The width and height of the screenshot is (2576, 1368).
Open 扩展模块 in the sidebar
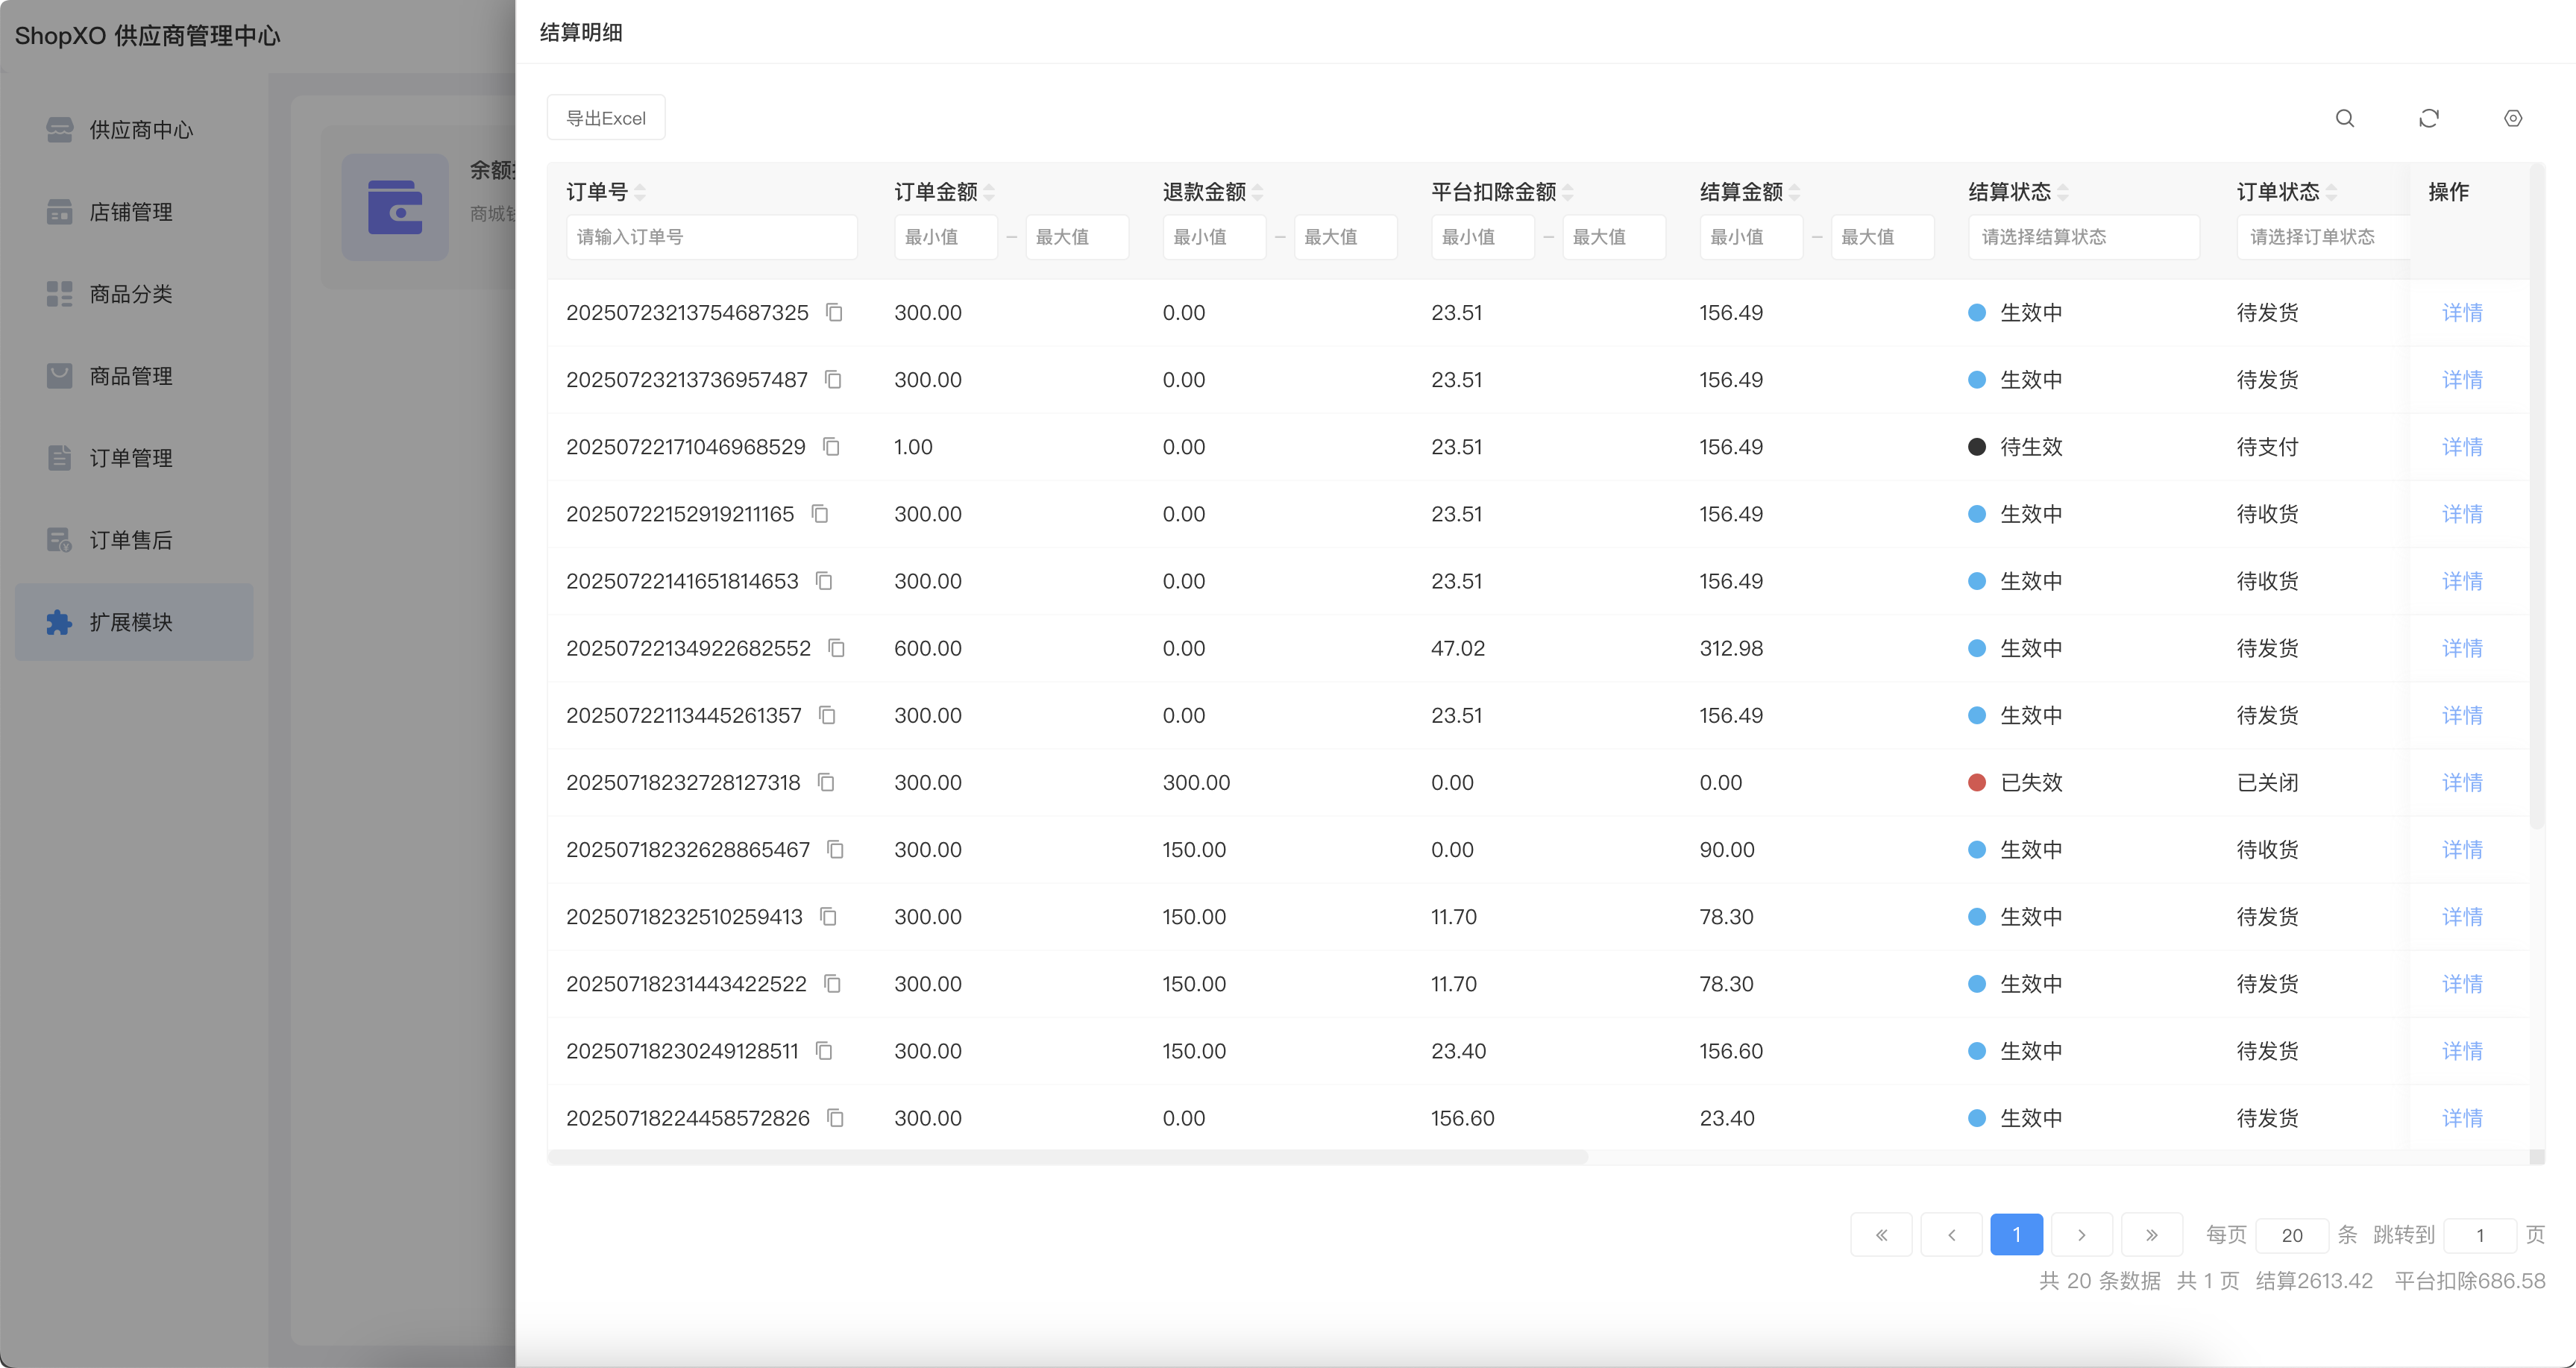pos(131,622)
